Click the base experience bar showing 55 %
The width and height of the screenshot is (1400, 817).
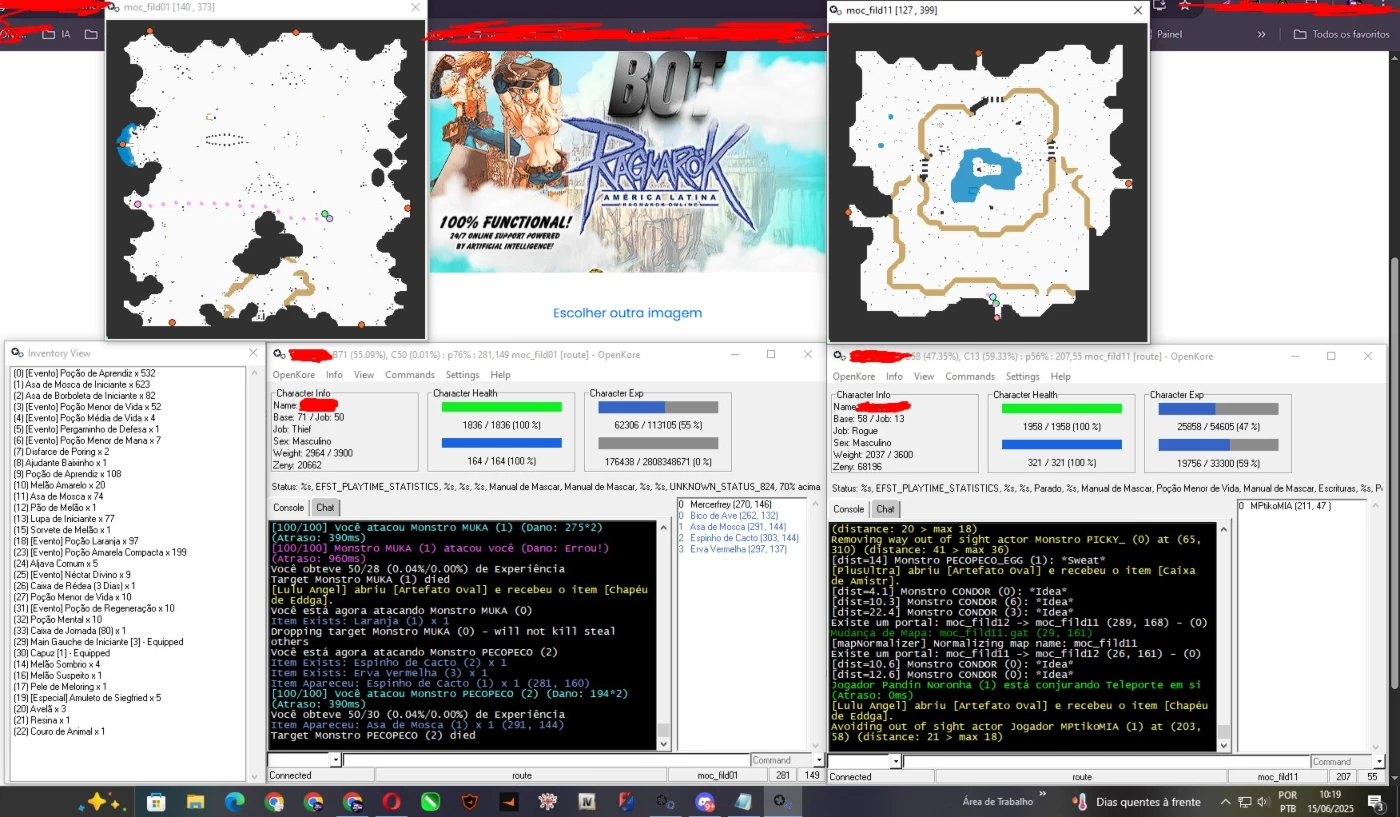click(658, 407)
